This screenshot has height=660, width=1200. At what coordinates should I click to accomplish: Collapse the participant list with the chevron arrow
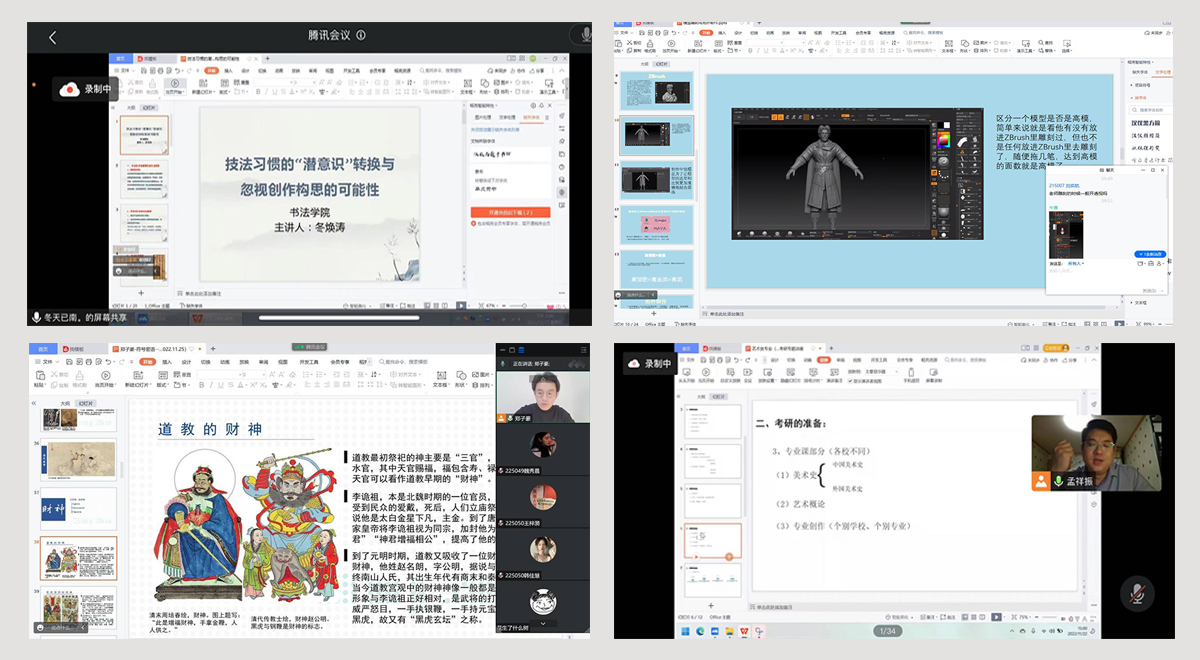pos(541,623)
